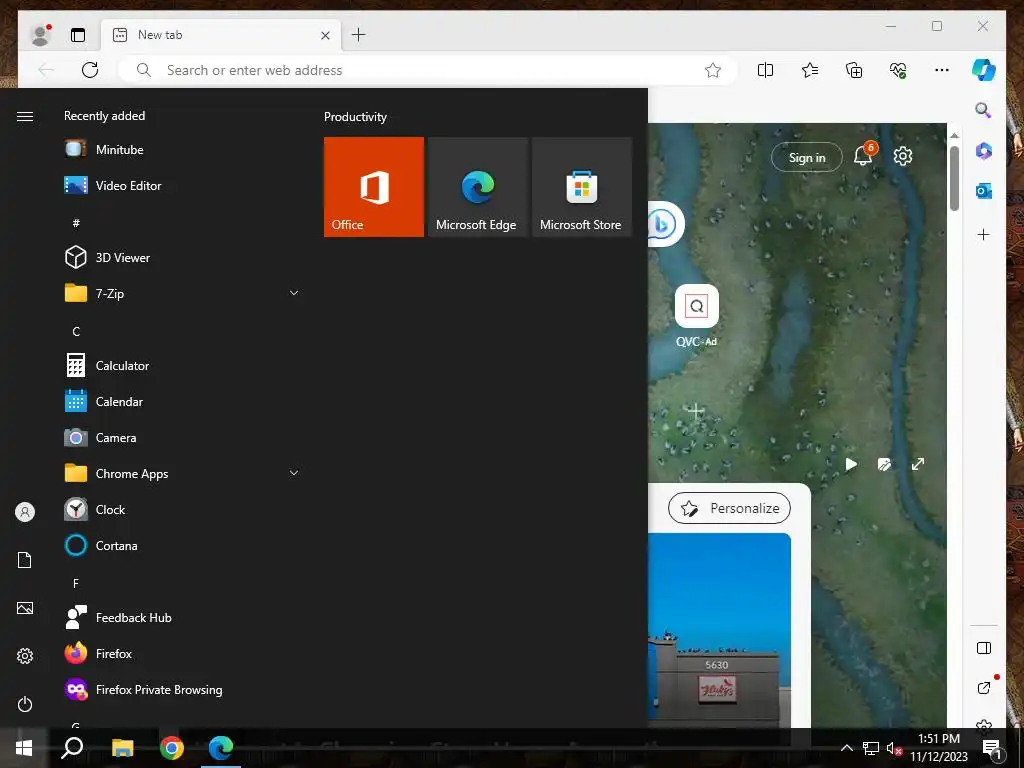Open Copilot sidebar icon
Viewport: 1024px width, 768px height.
point(983,70)
